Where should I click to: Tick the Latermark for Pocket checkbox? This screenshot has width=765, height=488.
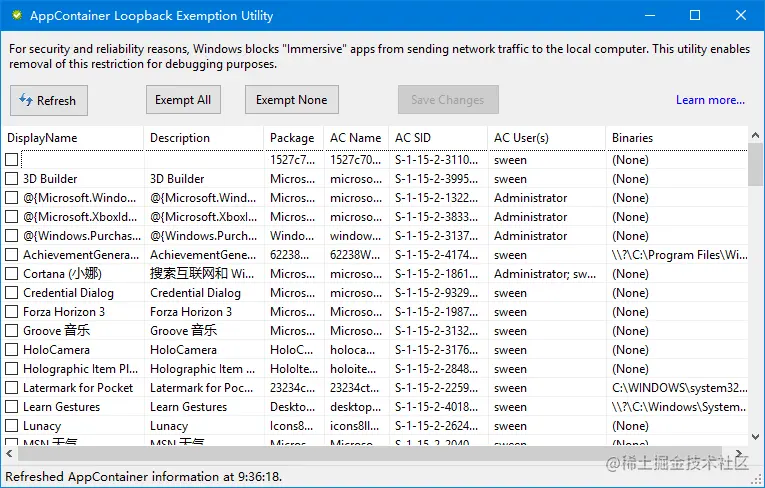pyautogui.click(x=12, y=388)
